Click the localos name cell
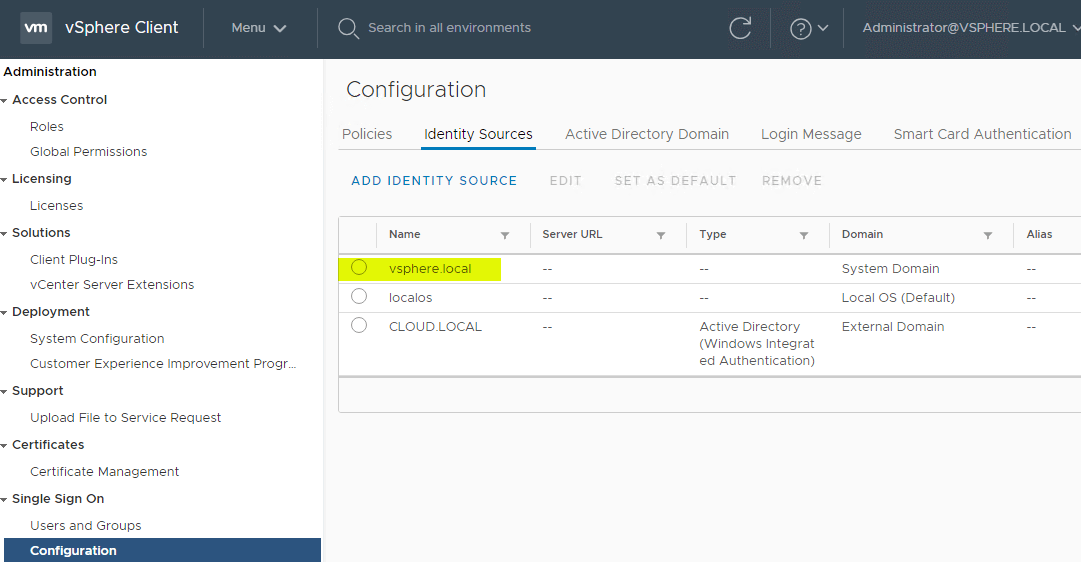 coord(410,297)
